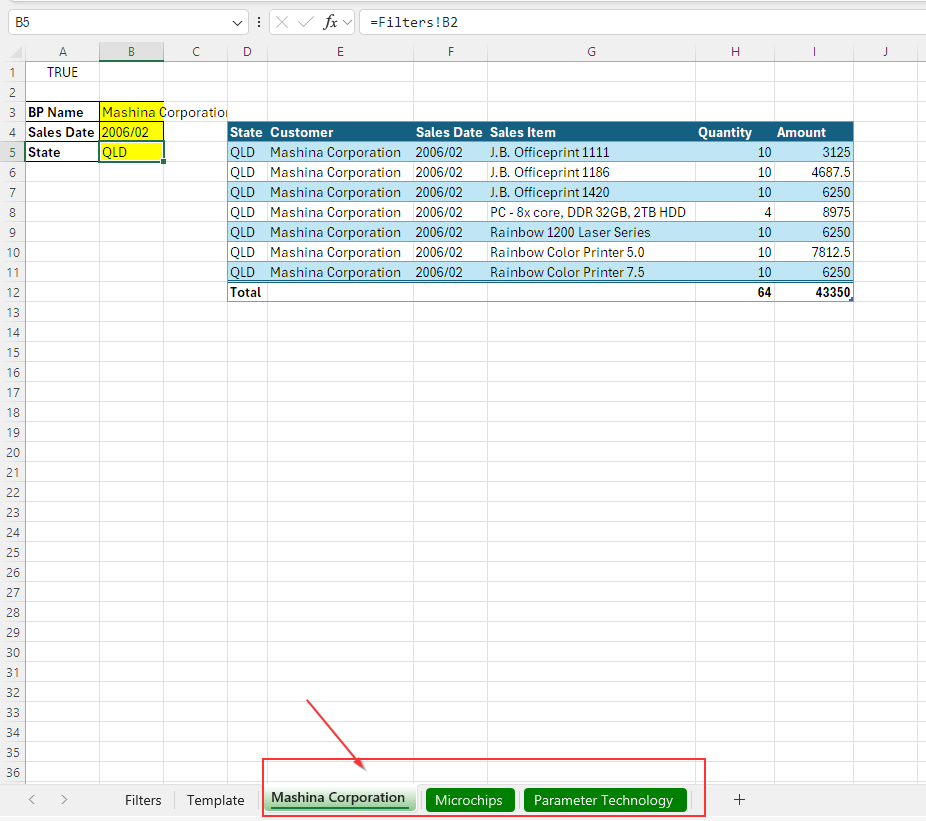Open the Name Box dropdown arrow
The width and height of the screenshot is (926, 821).
237,23
